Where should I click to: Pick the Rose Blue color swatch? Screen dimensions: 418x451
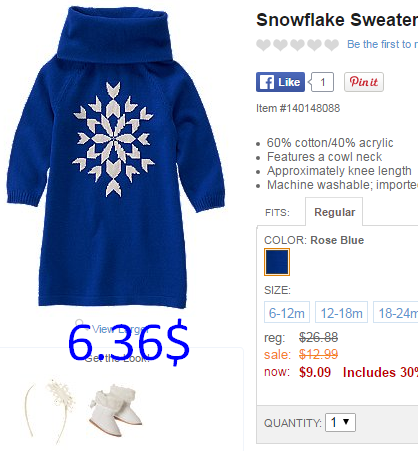[277, 262]
